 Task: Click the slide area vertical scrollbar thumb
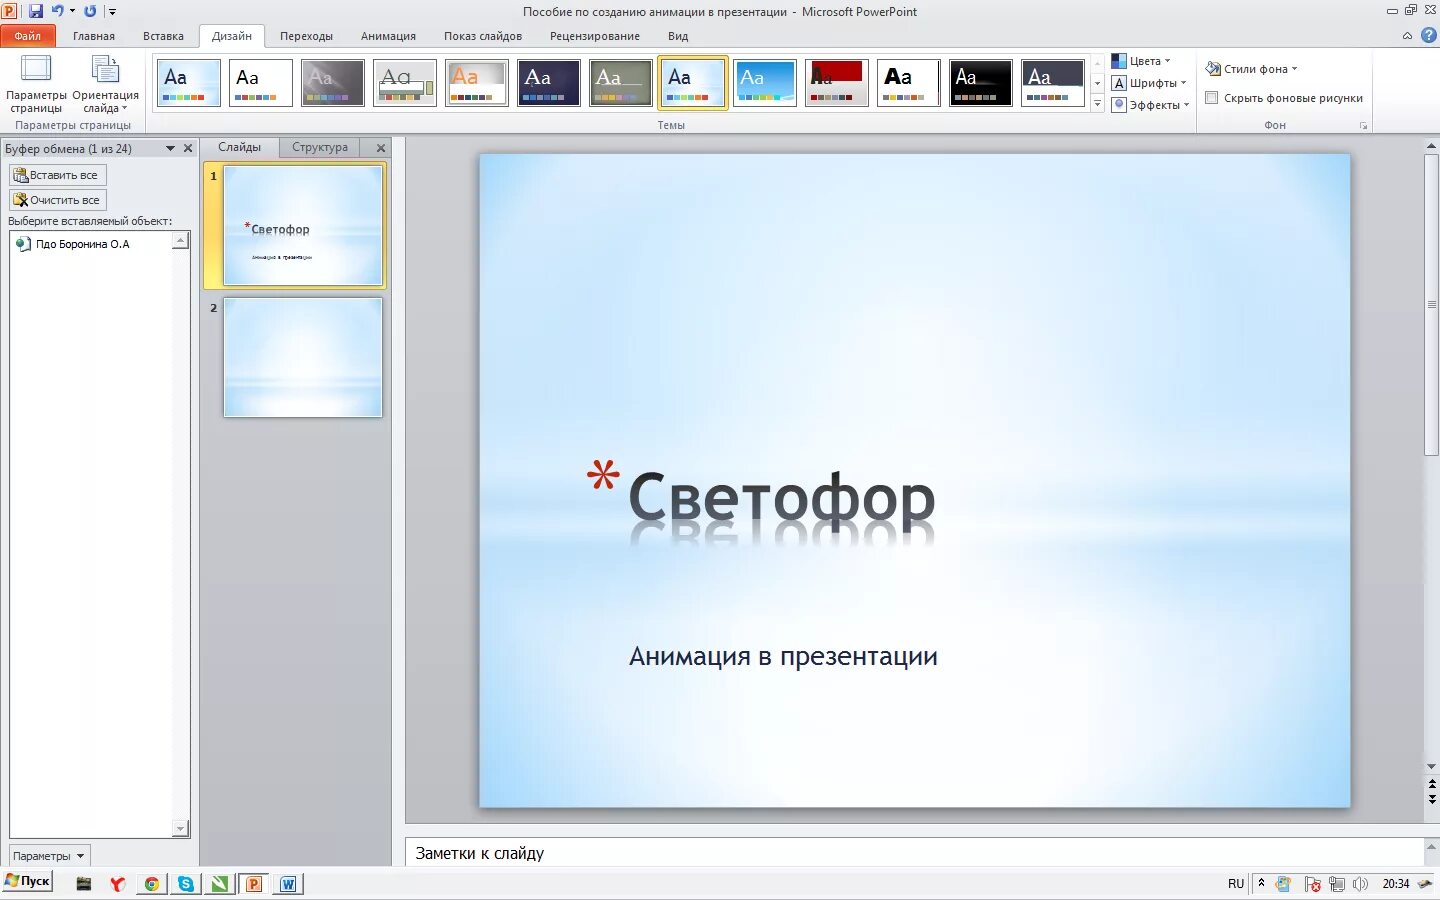[1432, 305]
